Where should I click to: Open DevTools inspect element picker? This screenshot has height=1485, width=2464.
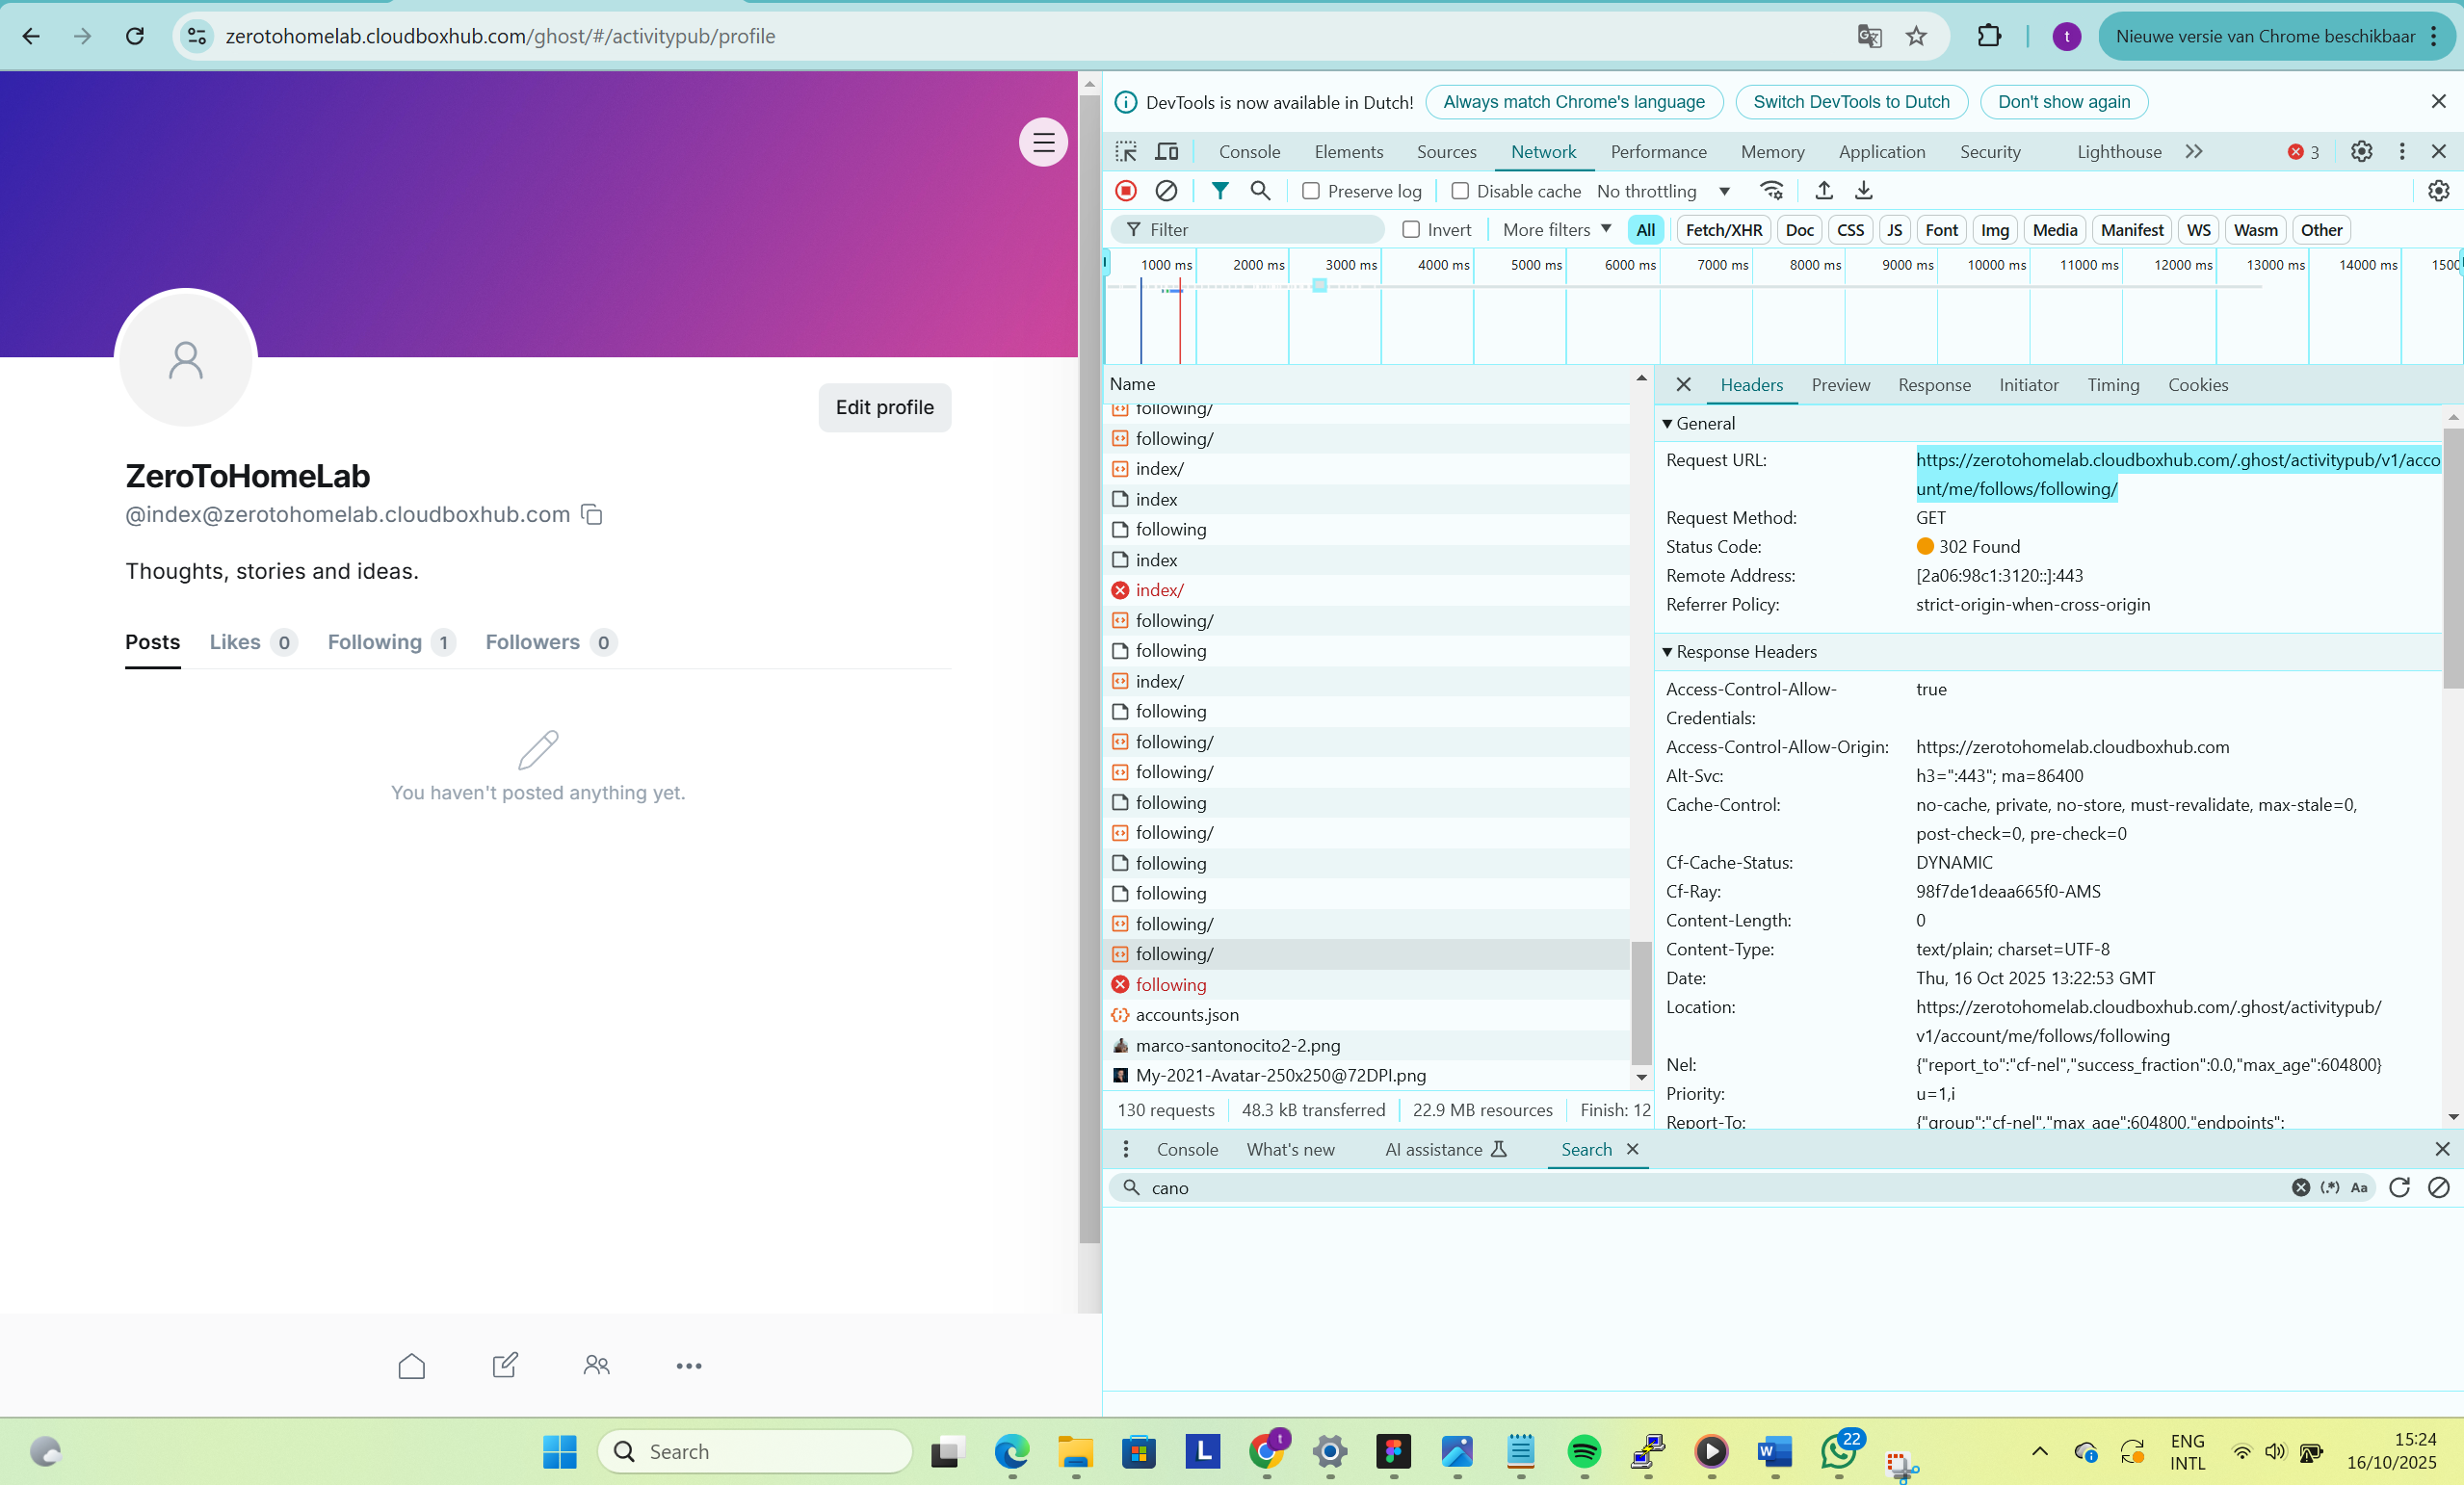click(x=1126, y=151)
